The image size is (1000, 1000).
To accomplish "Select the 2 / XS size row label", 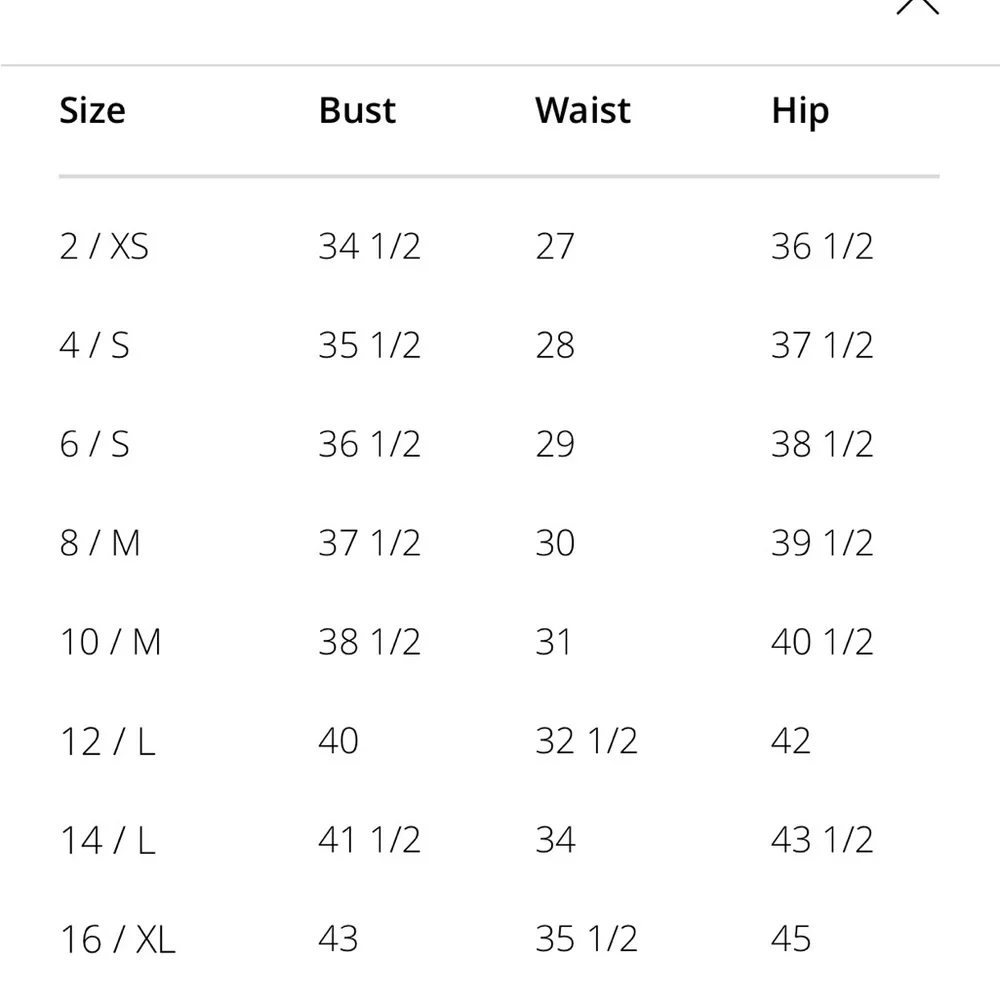I will click(104, 246).
